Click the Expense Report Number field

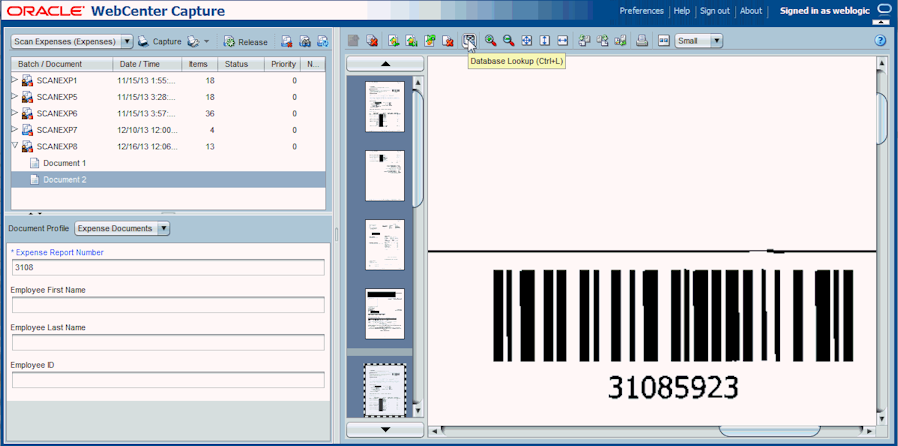[168, 267]
